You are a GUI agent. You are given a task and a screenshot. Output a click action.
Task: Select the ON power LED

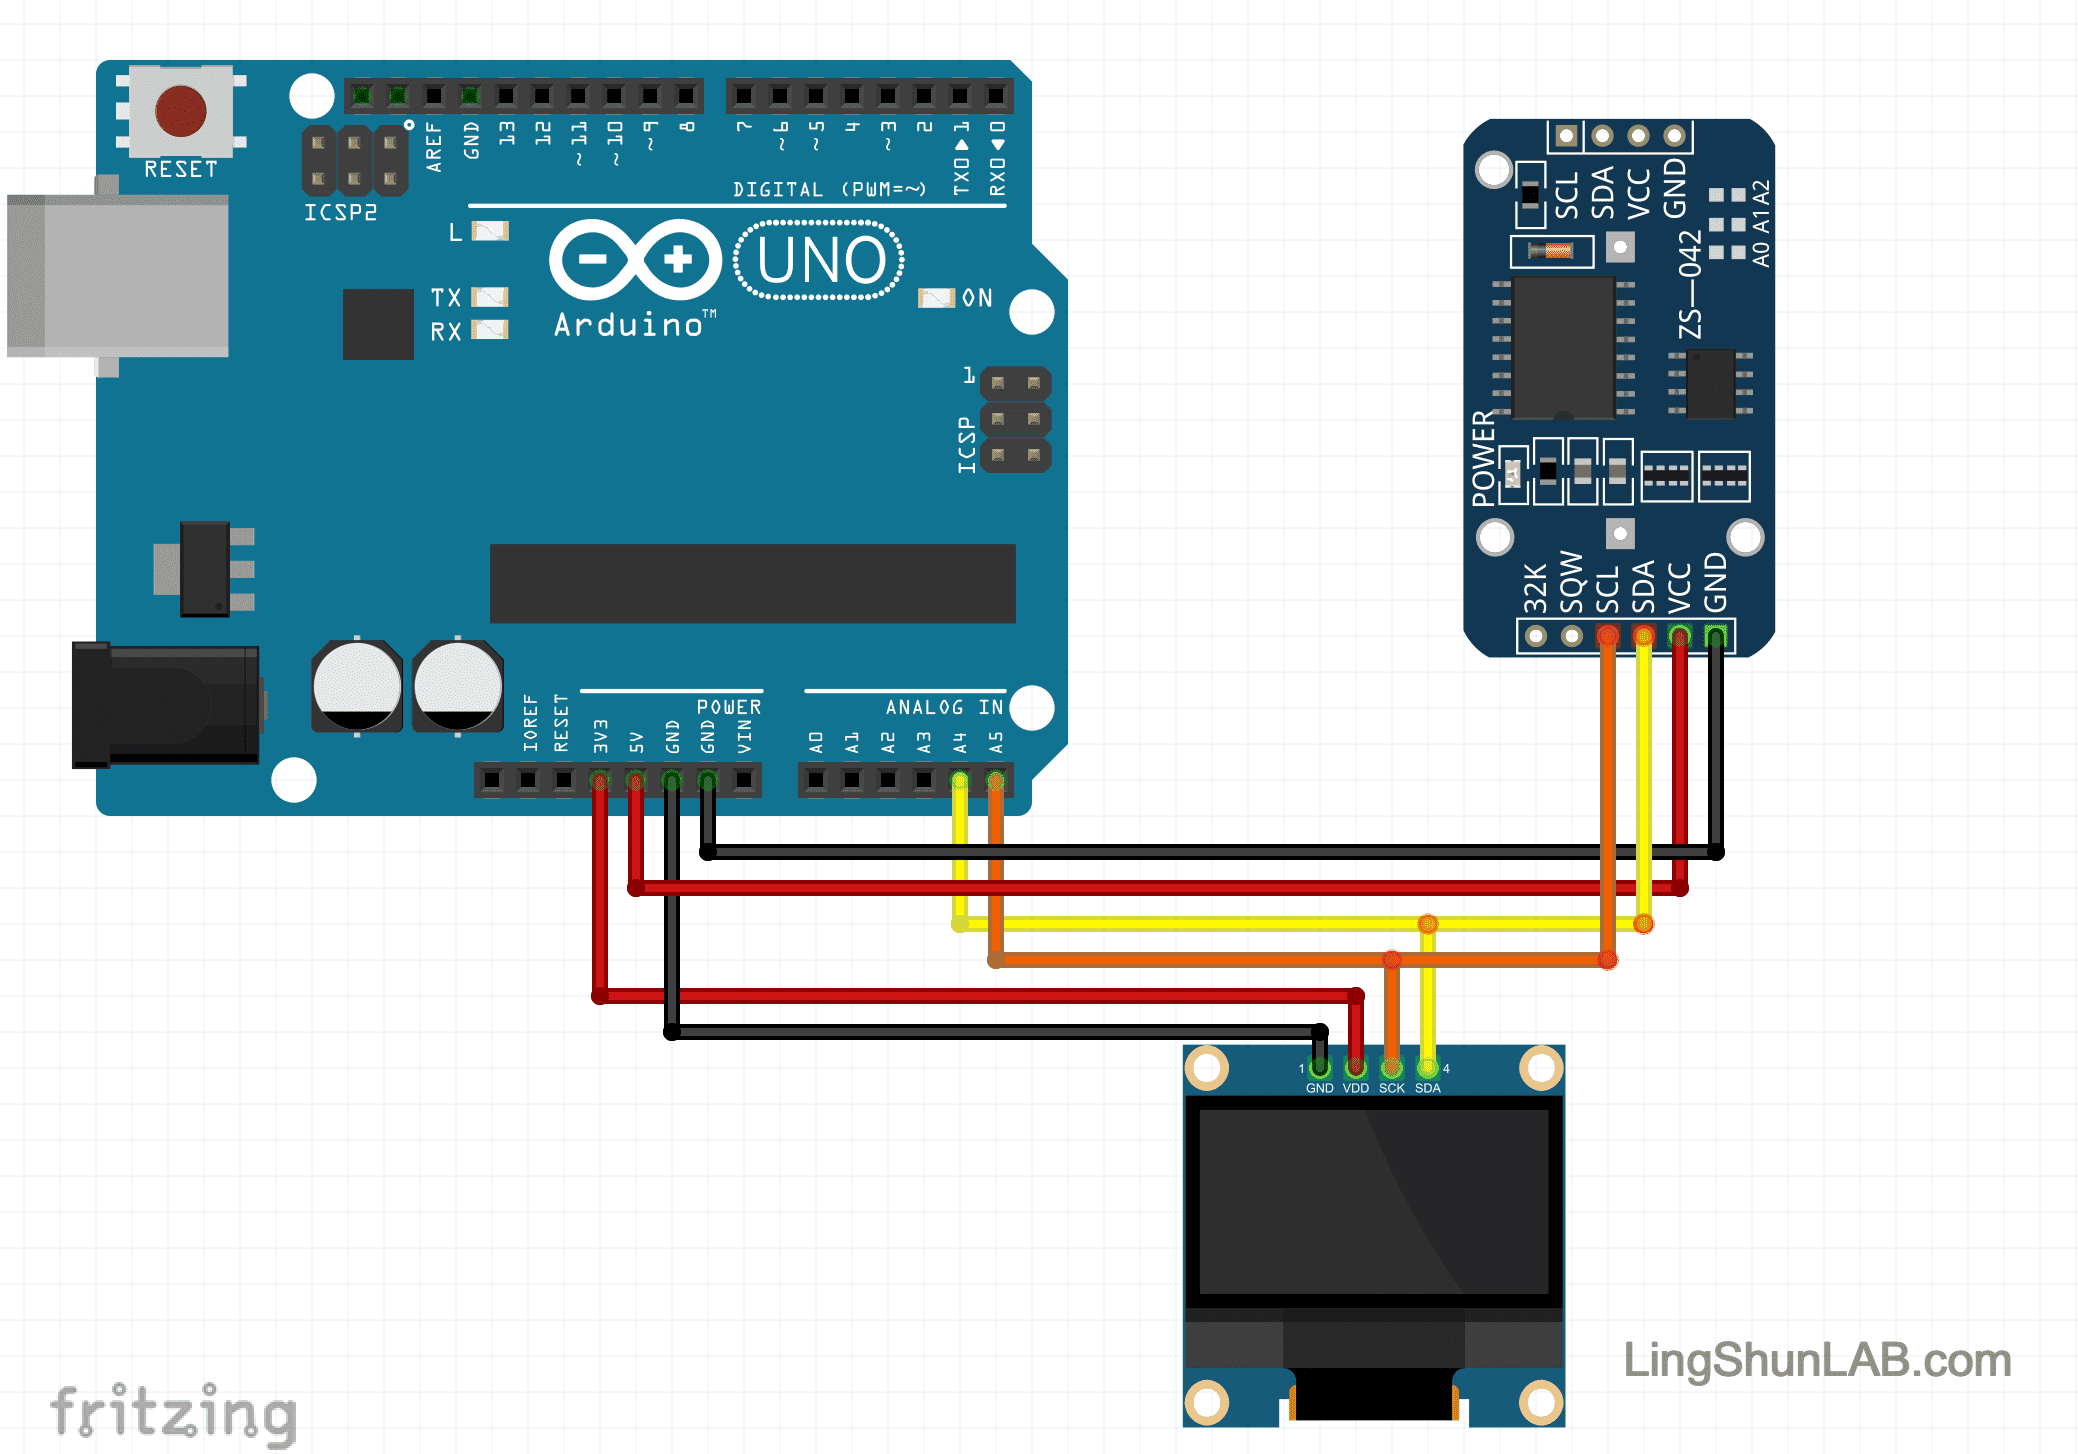[x=937, y=298]
